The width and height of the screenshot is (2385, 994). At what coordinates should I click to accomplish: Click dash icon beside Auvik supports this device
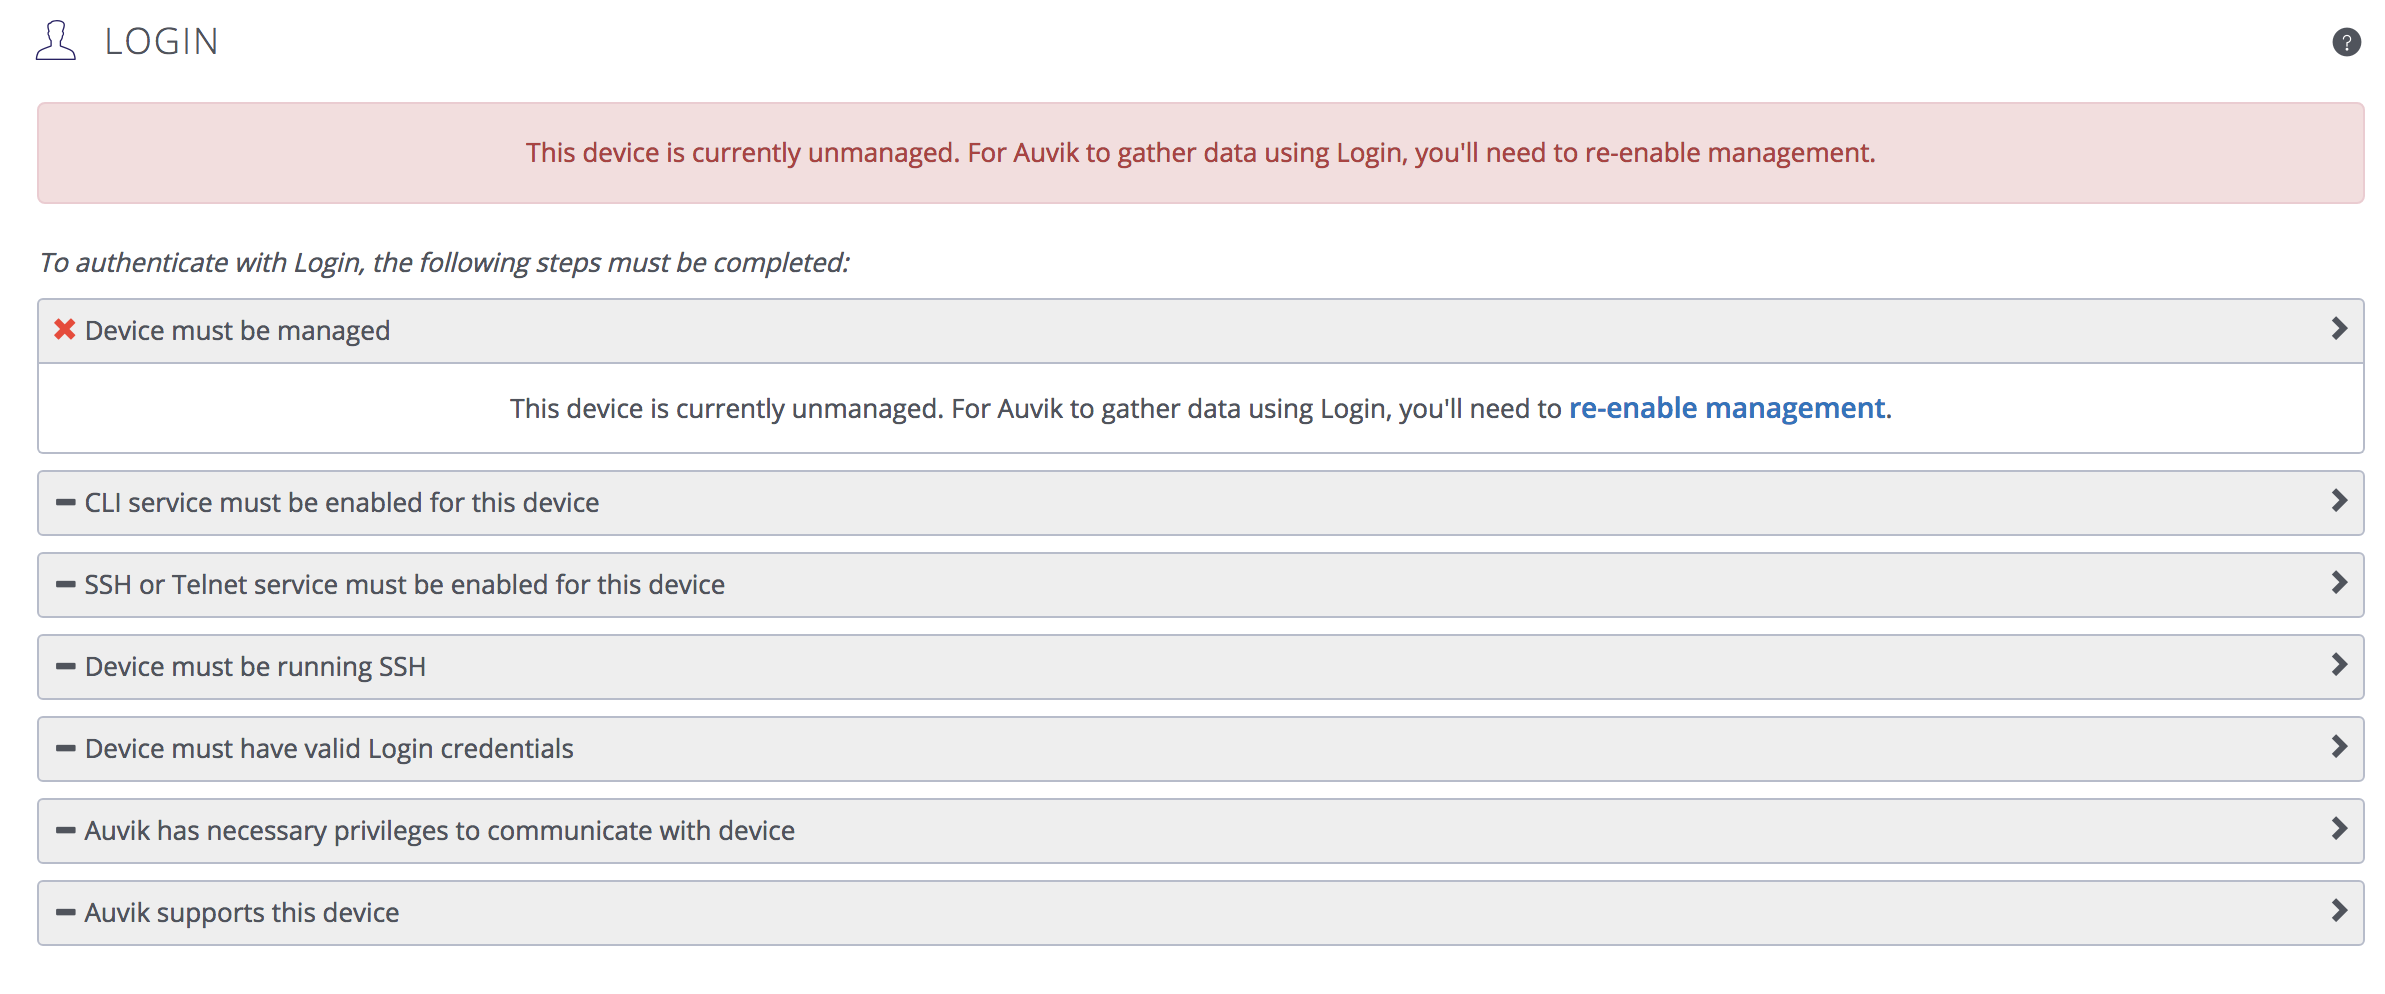[66, 912]
